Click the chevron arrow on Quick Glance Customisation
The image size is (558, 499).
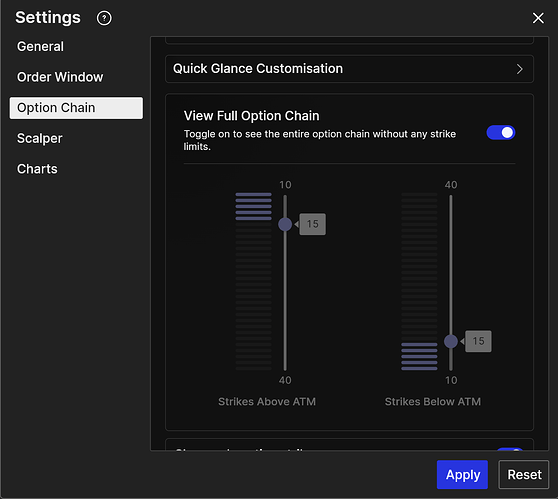click(x=519, y=69)
